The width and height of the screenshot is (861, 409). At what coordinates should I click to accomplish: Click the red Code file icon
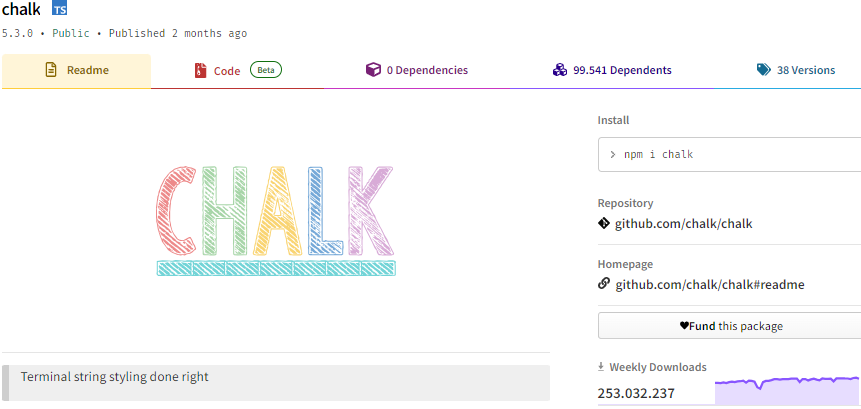[200, 71]
